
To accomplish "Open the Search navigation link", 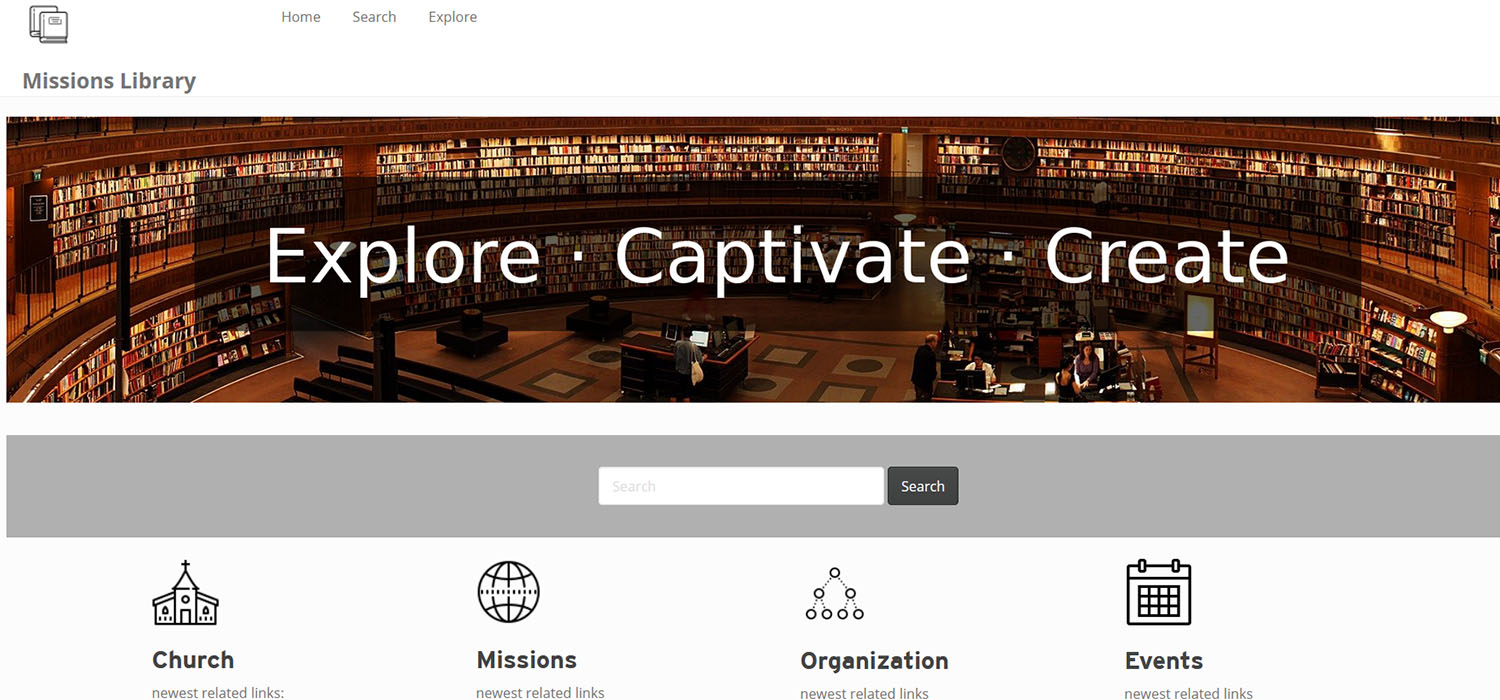I will pos(374,17).
